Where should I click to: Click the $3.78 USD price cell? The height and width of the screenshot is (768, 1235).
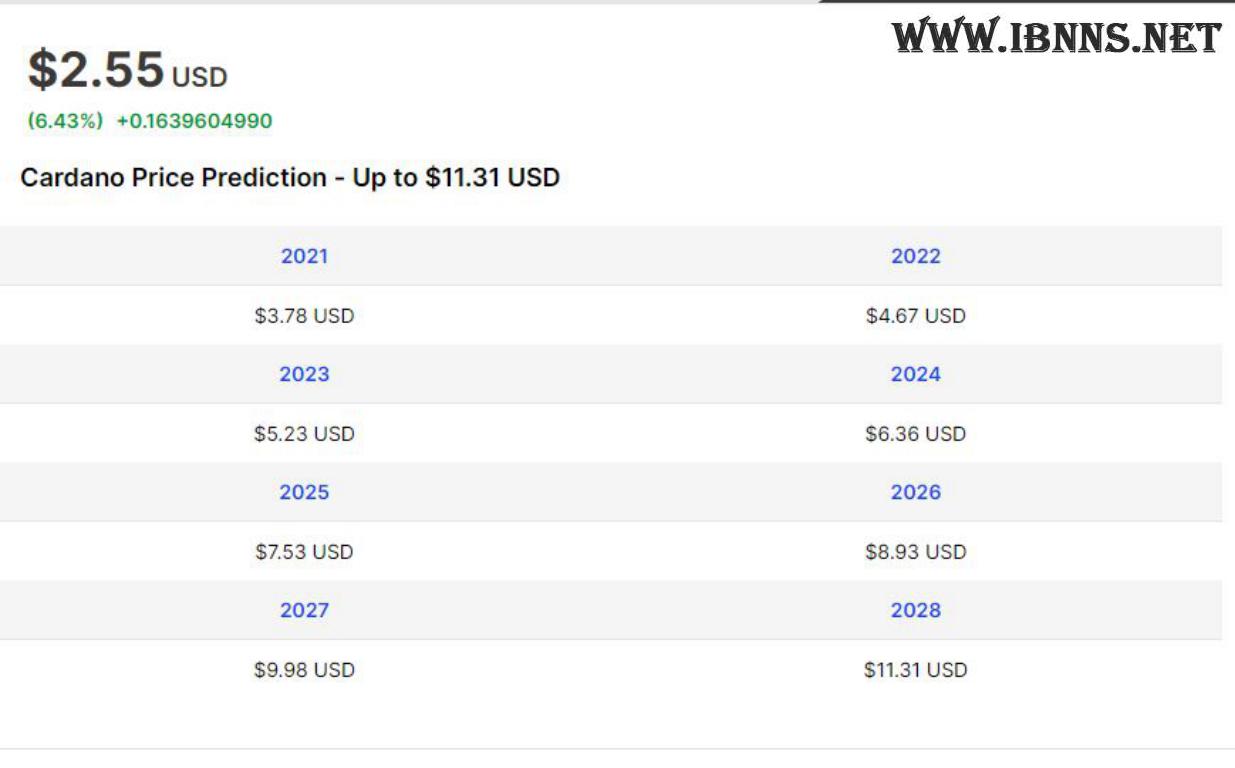(304, 316)
